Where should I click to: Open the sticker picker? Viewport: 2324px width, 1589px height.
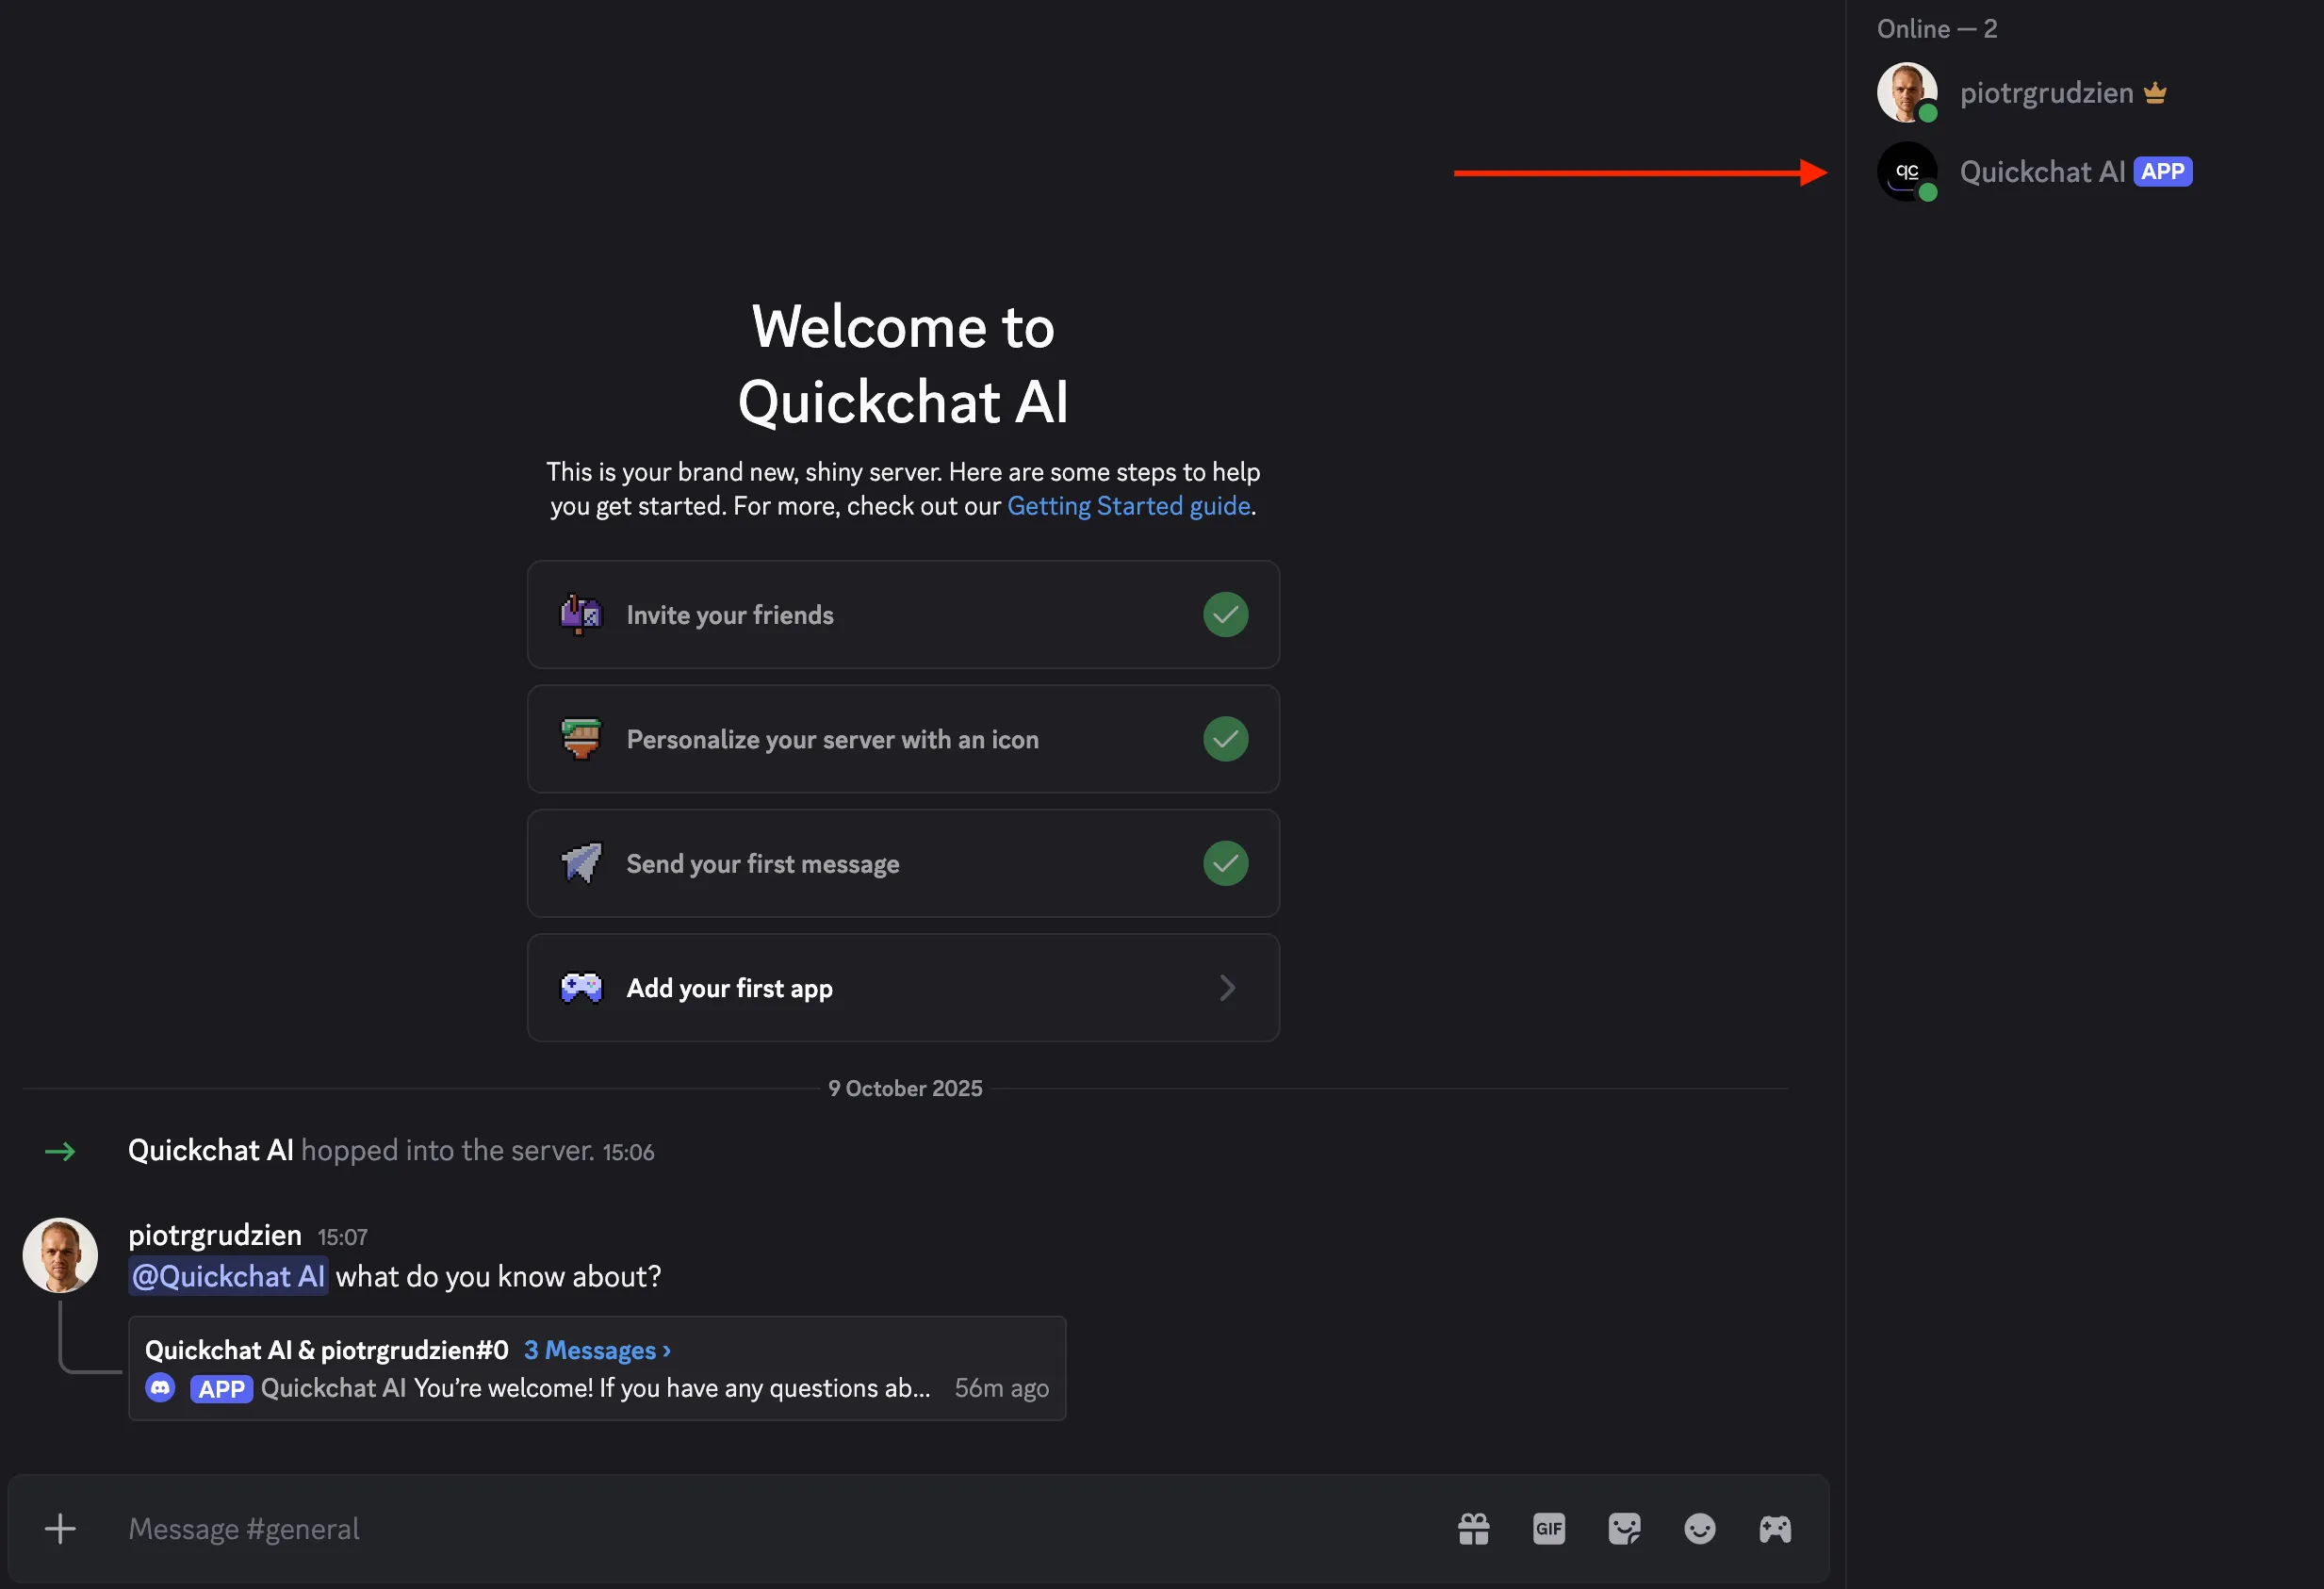pos(1624,1528)
